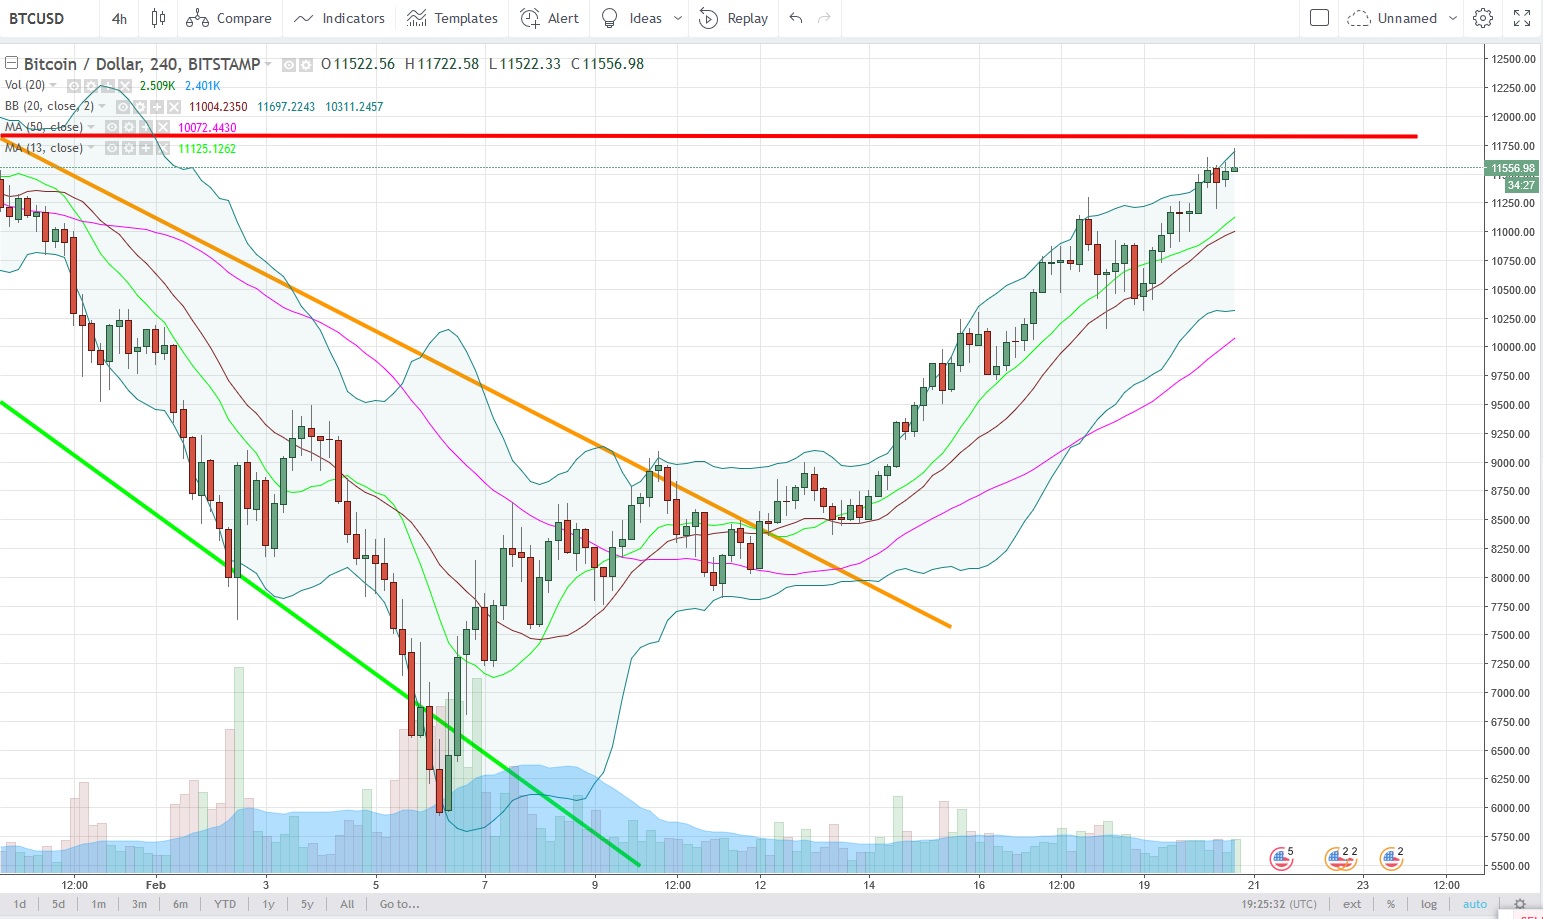The width and height of the screenshot is (1543, 919).
Task: Toggle 'auto' price scale
Action: tap(1475, 904)
